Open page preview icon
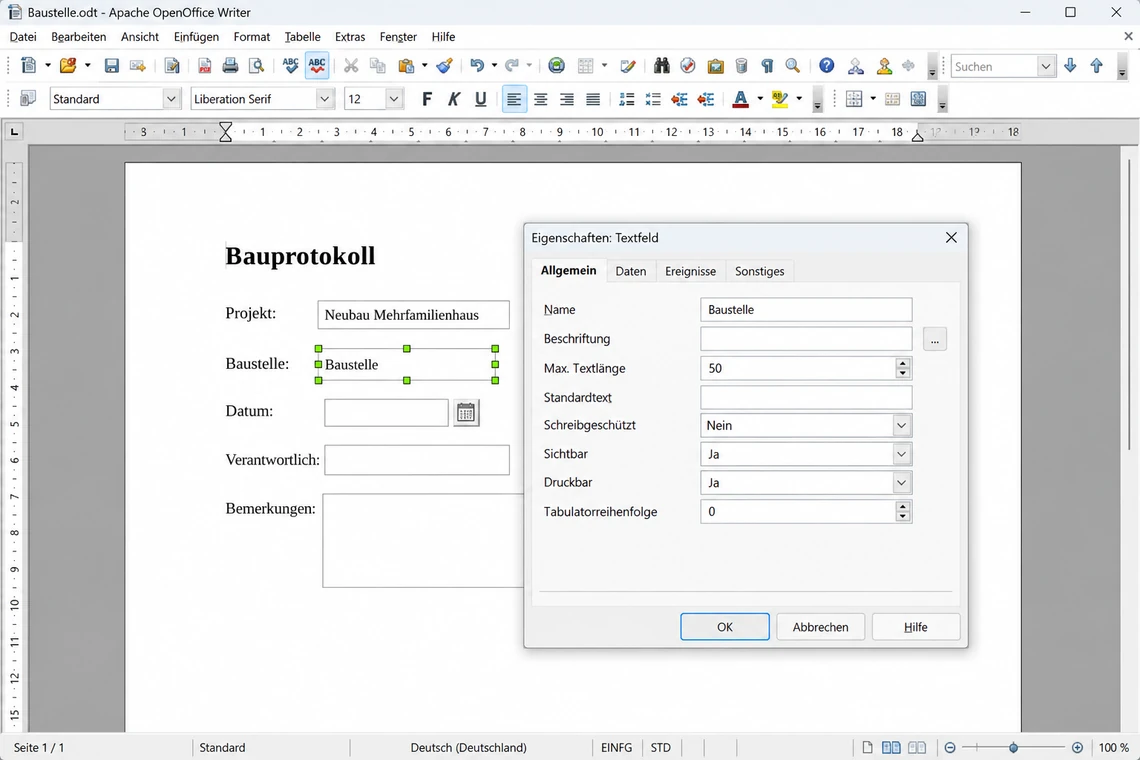Viewport: 1140px width, 760px height. click(257, 66)
